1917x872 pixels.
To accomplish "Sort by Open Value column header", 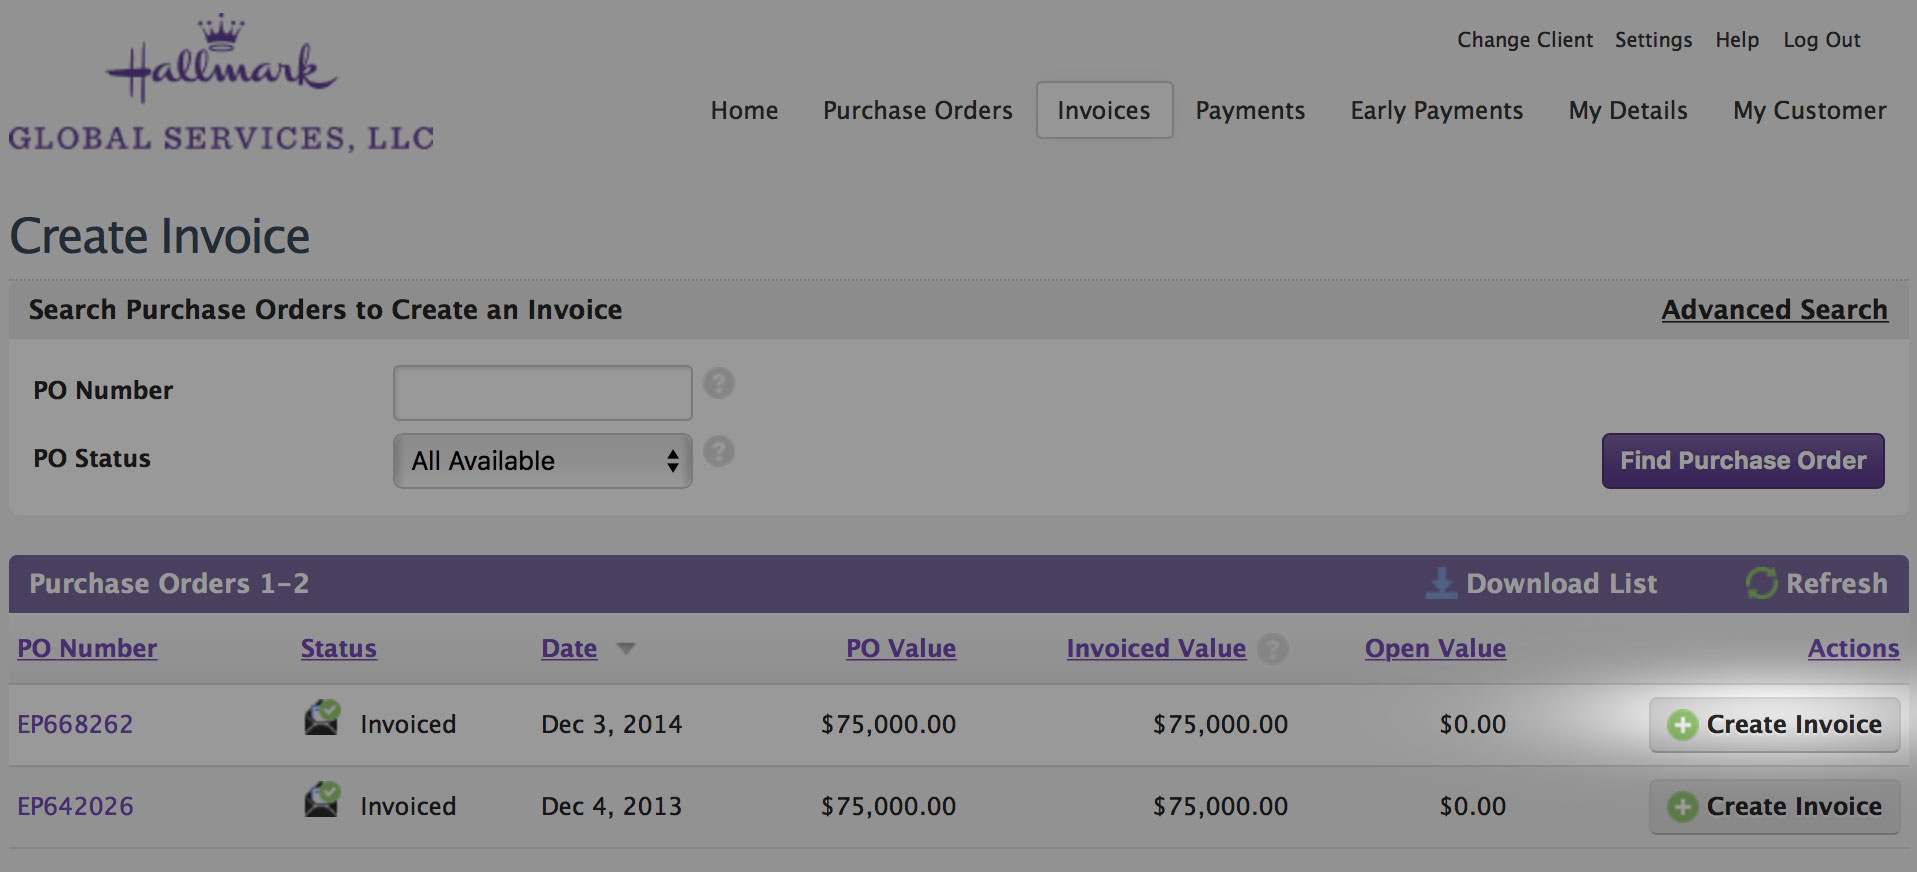I will 1435,649.
